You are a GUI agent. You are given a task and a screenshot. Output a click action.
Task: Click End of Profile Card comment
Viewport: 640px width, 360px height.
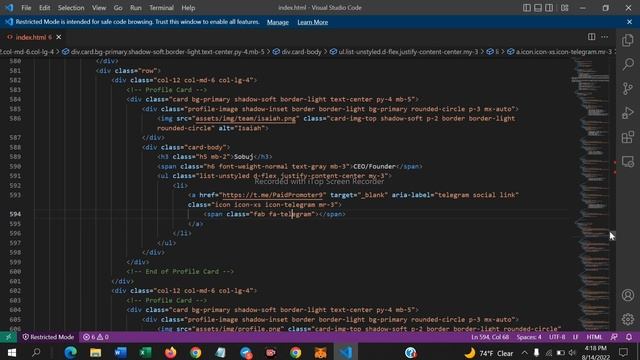[180, 271]
